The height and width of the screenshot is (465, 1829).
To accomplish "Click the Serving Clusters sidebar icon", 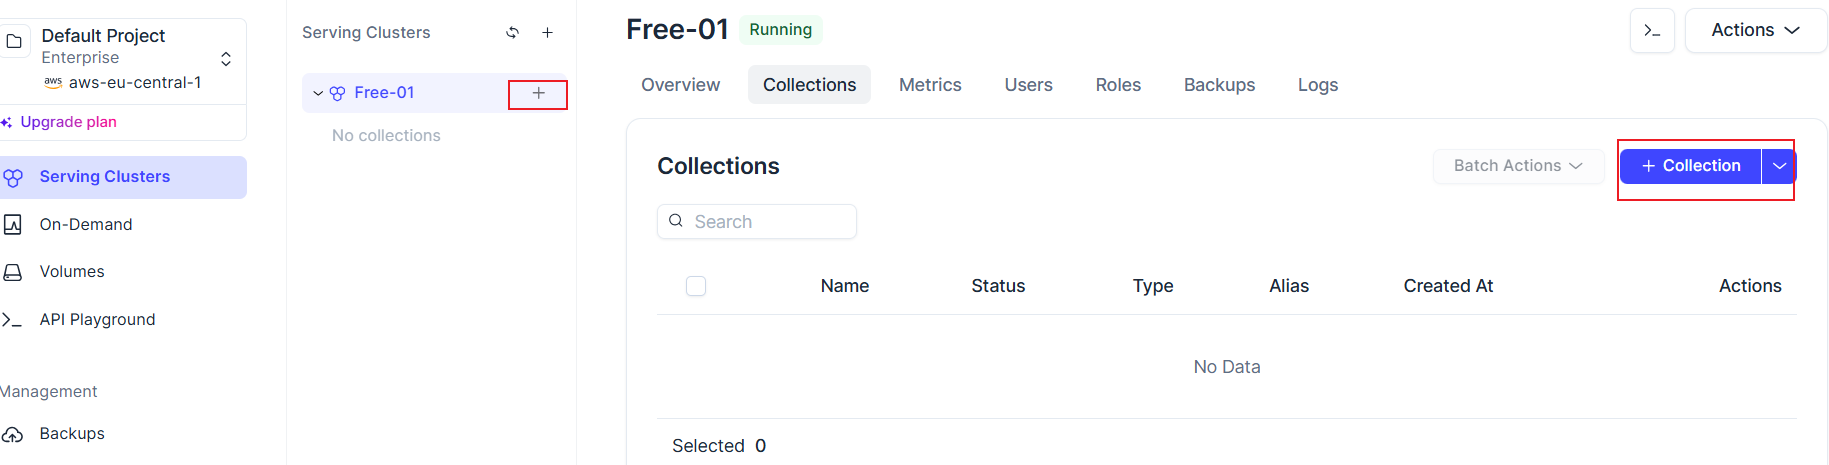I will click(13, 178).
